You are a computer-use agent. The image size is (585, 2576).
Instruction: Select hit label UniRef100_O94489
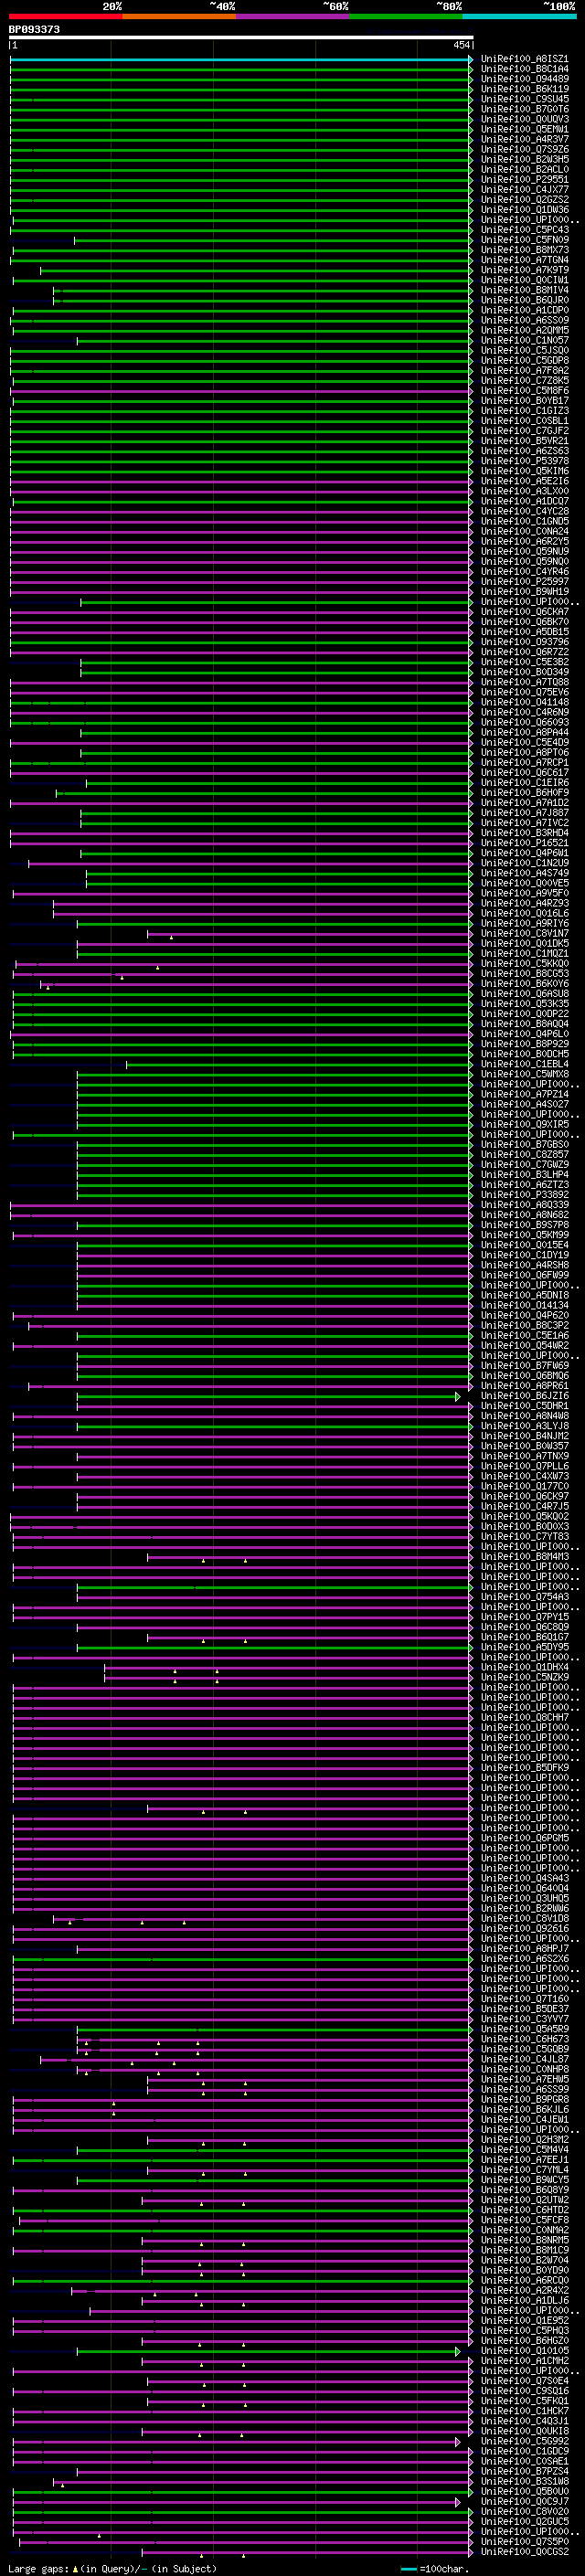click(x=524, y=79)
